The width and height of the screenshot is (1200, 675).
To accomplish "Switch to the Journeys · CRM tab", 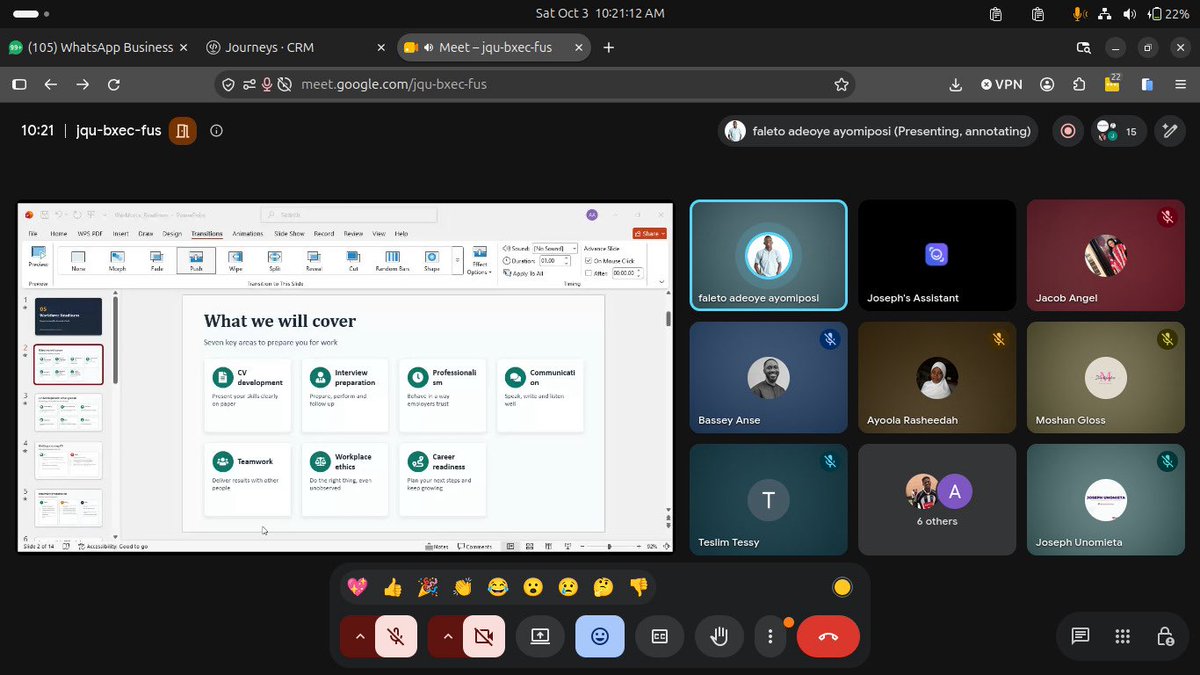I will coord(296,47).
